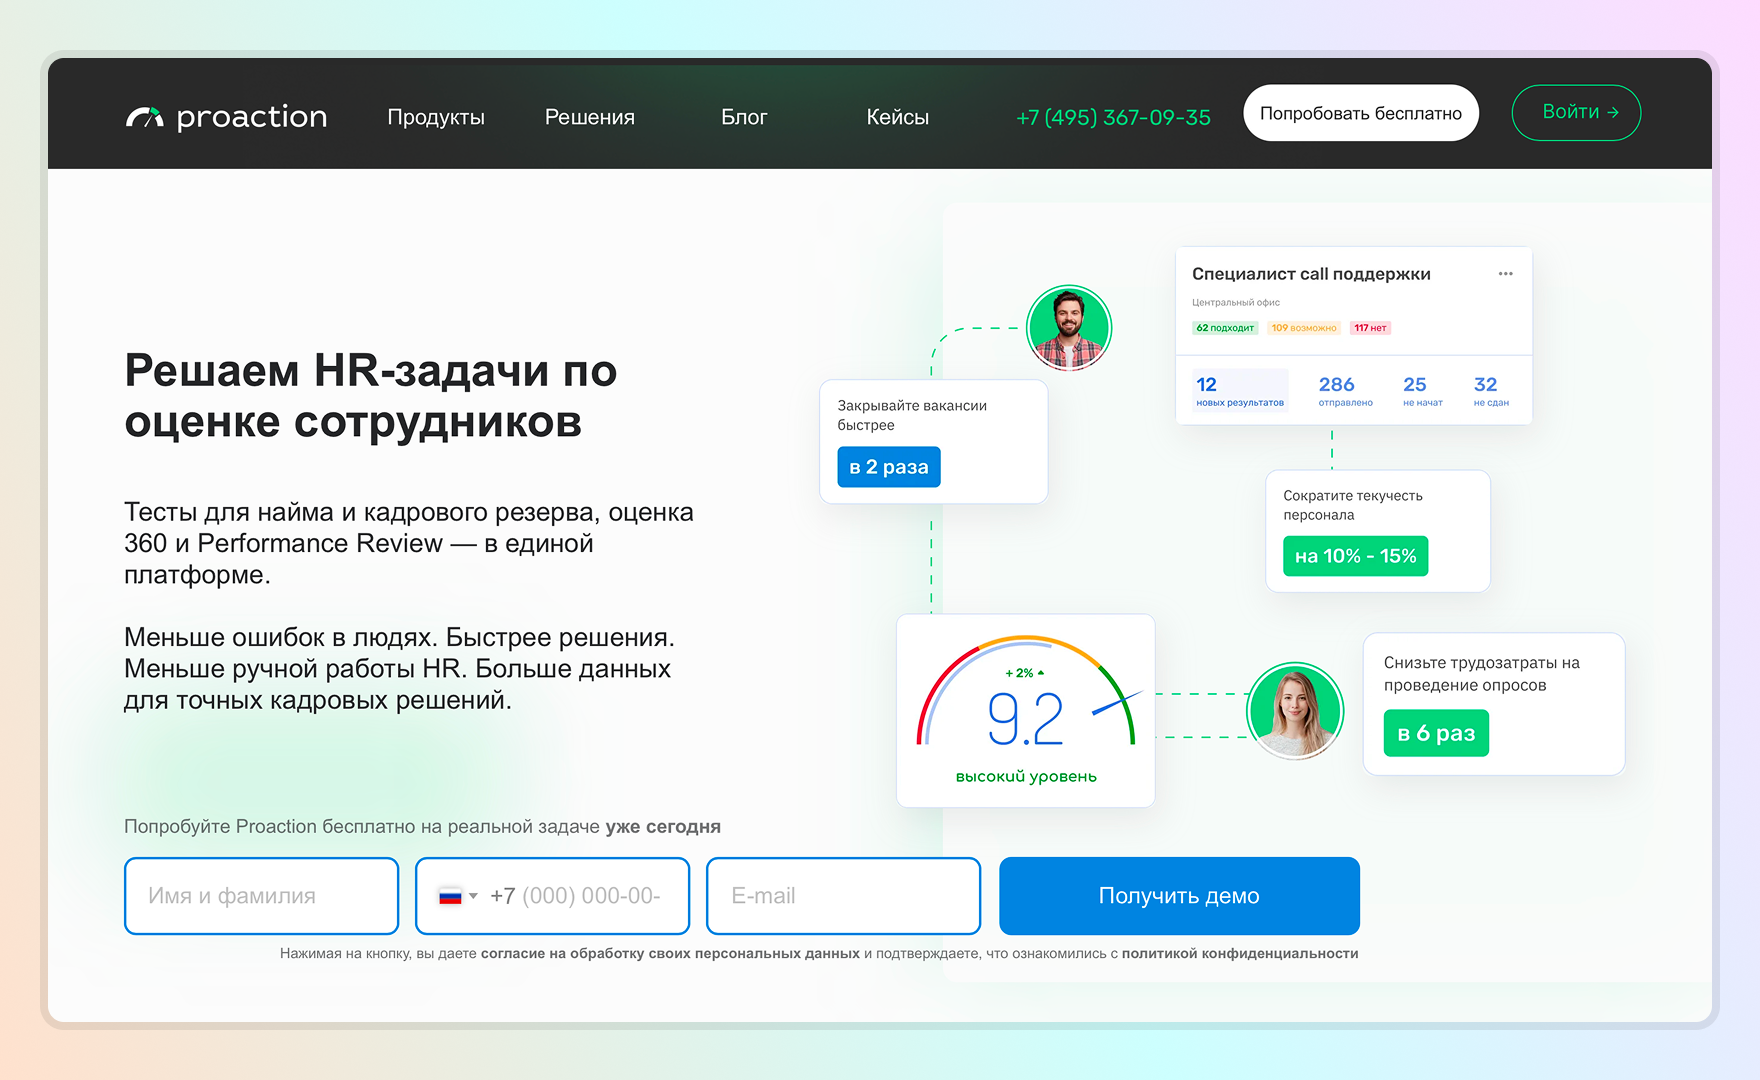Call the +7 (495) 367-09-35 number link
This screenshot has height=1080, width=1760.
point(1113,117)
